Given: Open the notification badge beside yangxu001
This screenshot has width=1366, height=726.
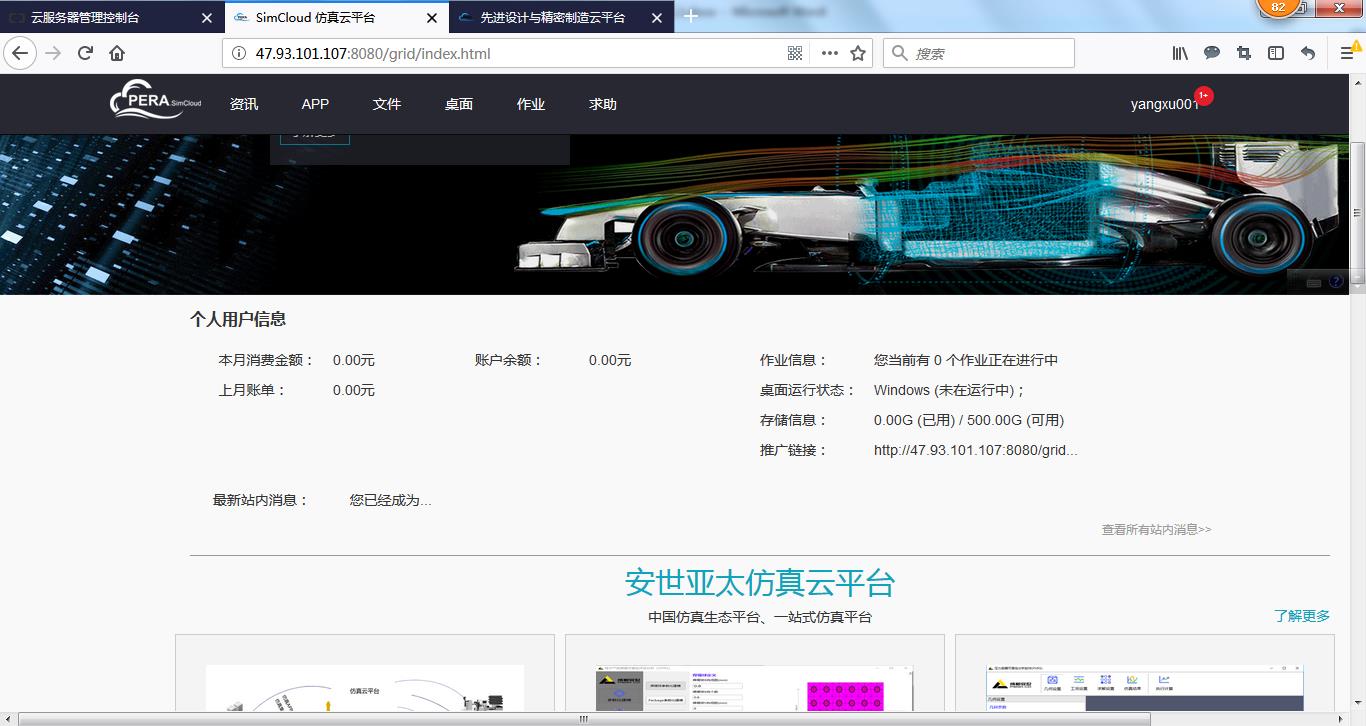Looking at the screenshot, I should (1203, 95).
